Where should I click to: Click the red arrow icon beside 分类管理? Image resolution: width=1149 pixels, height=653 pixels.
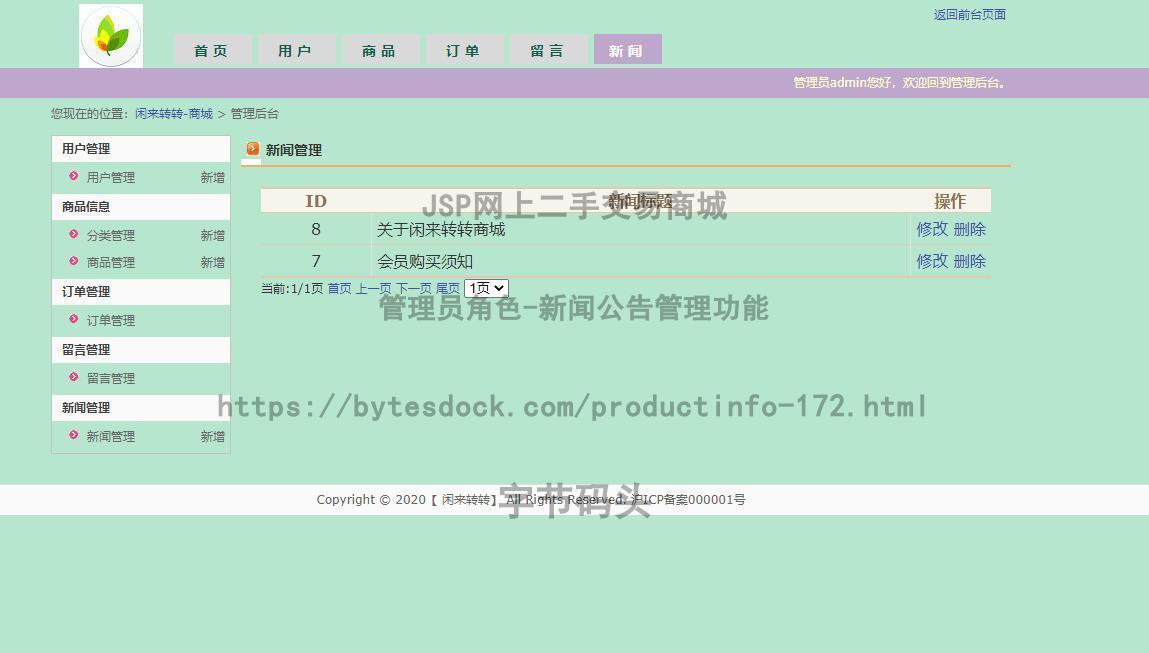[x=74, y=236]
